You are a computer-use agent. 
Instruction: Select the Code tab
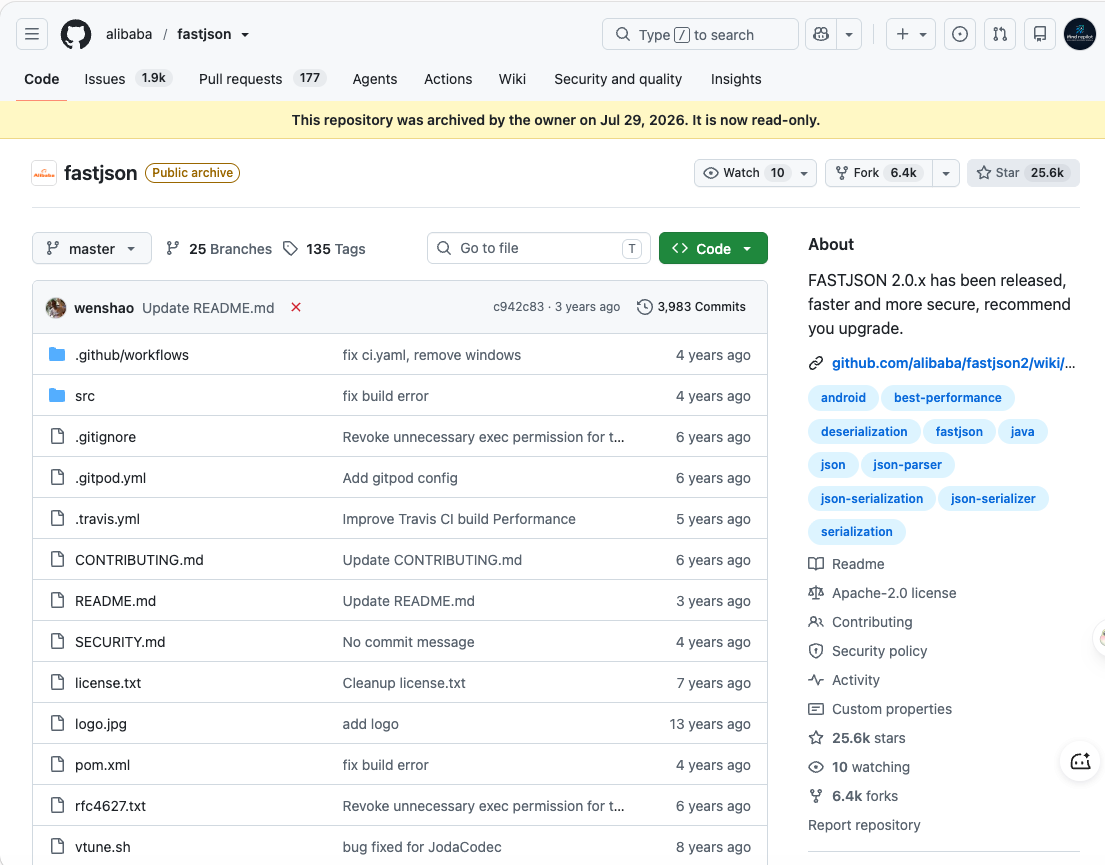click(42, 79)
